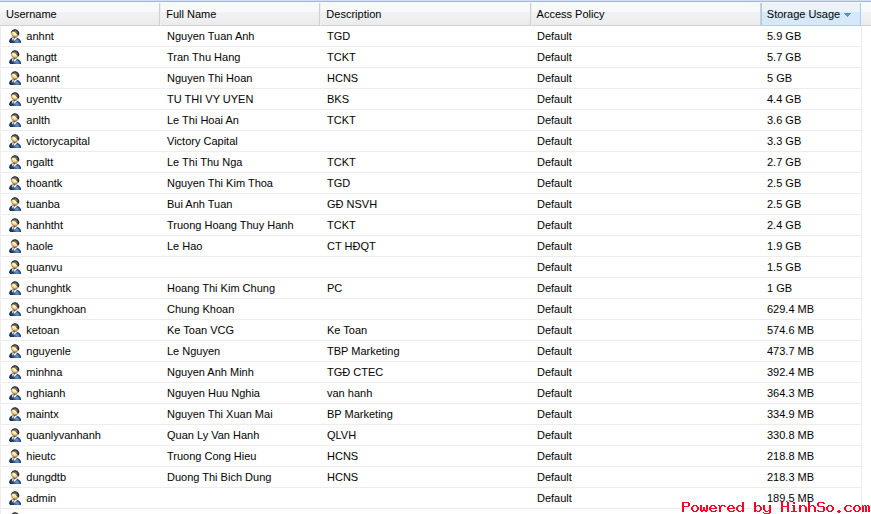Viewport: 871px width, 514px height.
Task: Click the user icon next to hangtt
Action: [14, 57]
